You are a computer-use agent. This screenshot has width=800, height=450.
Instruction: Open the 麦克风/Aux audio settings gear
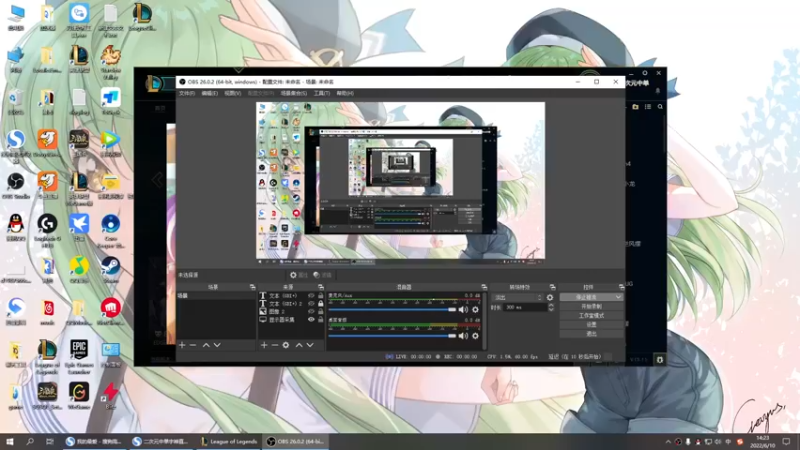pyautogui.click(x=475, y=310)
